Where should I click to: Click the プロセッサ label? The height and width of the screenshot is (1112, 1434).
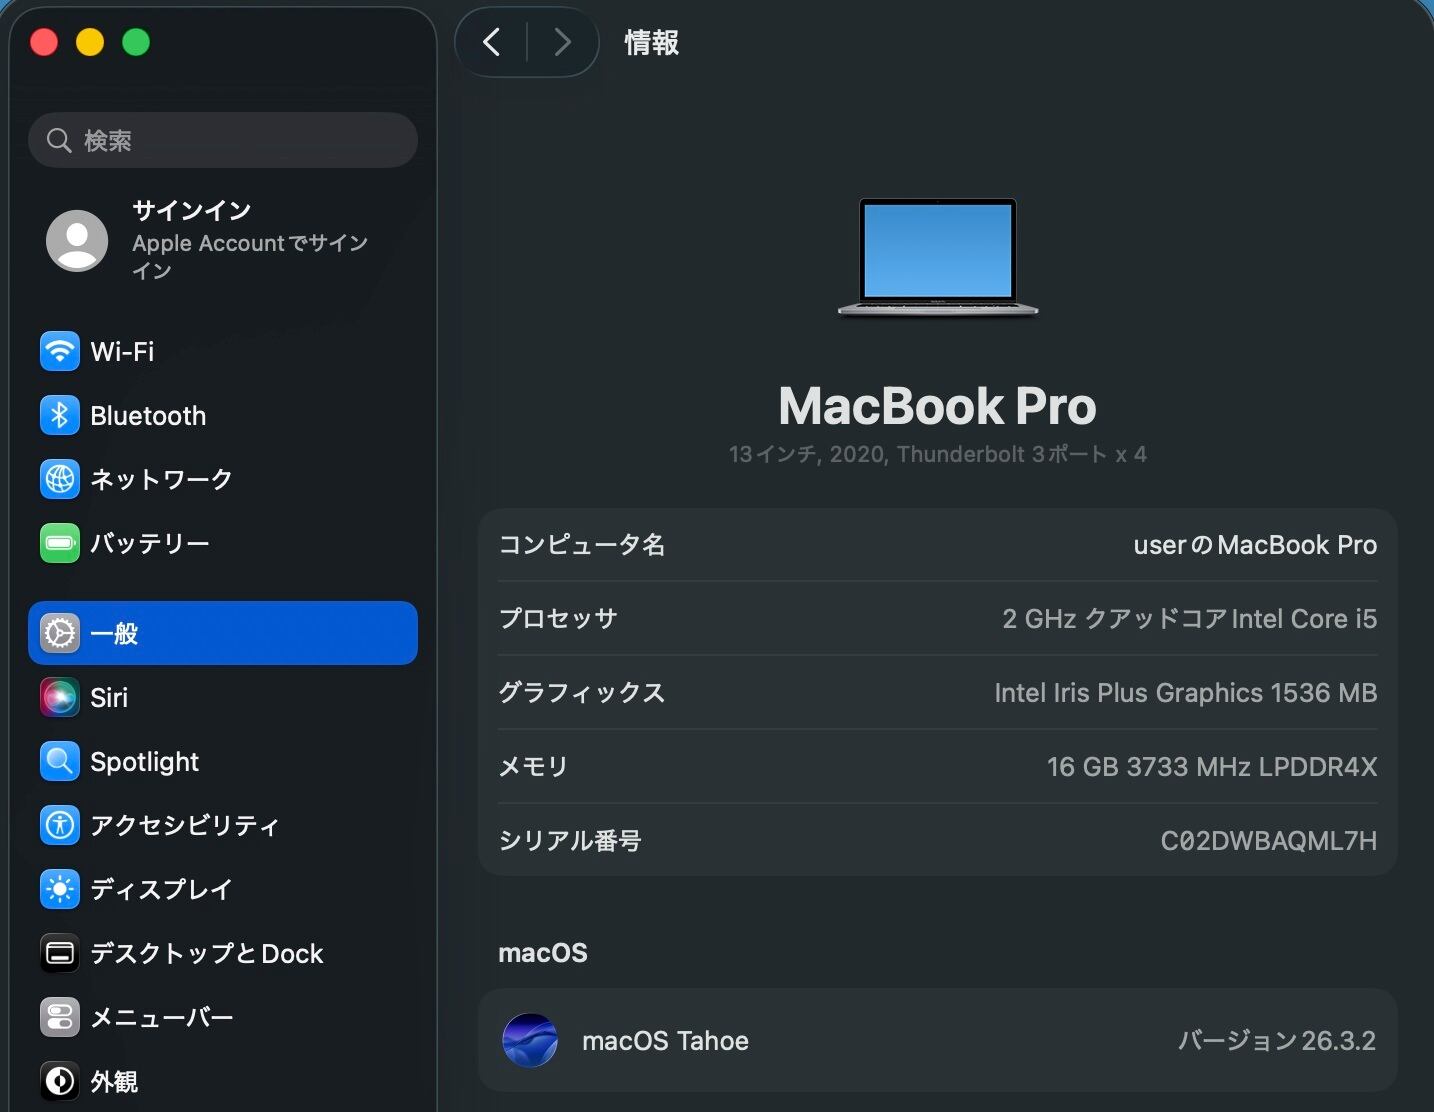coord(558,619)
